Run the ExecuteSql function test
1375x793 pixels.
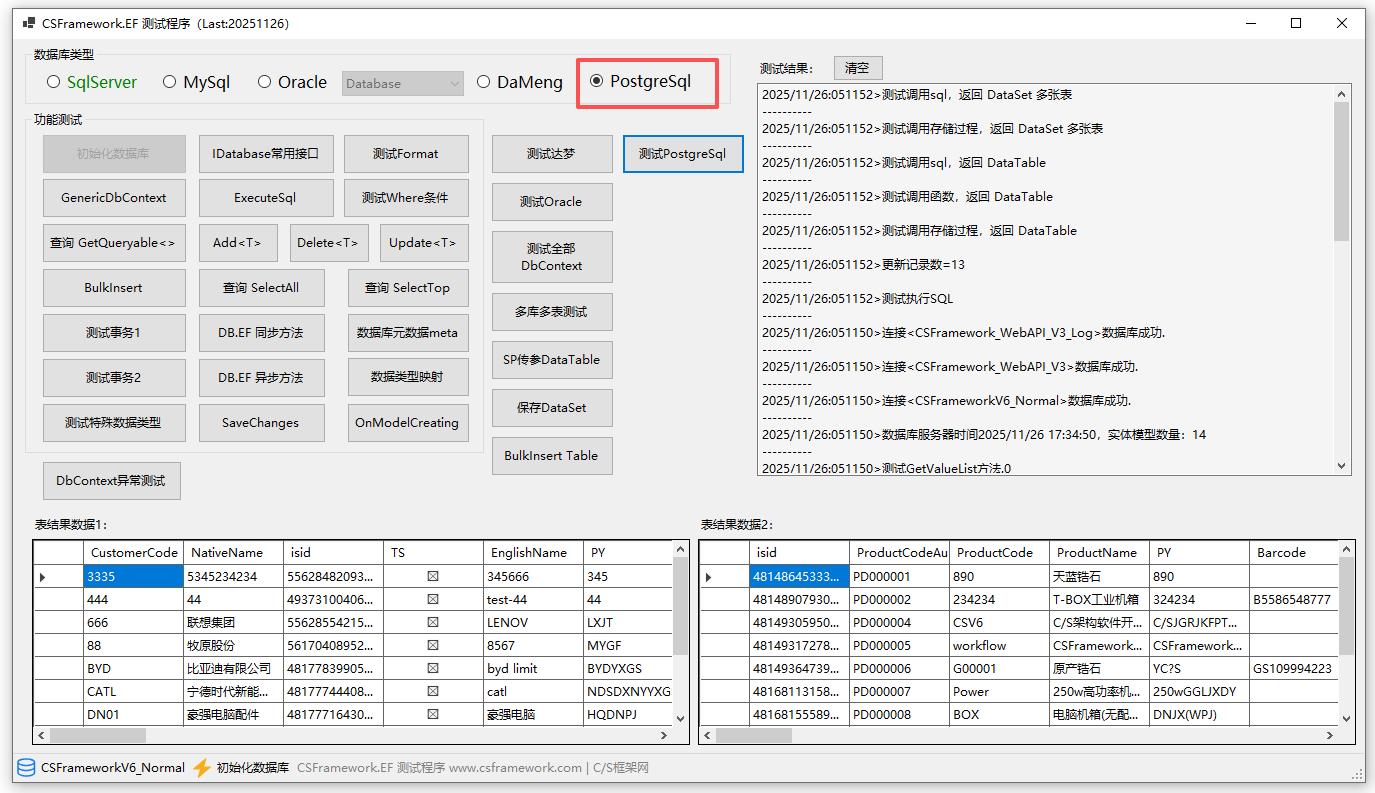click(266, 198)
